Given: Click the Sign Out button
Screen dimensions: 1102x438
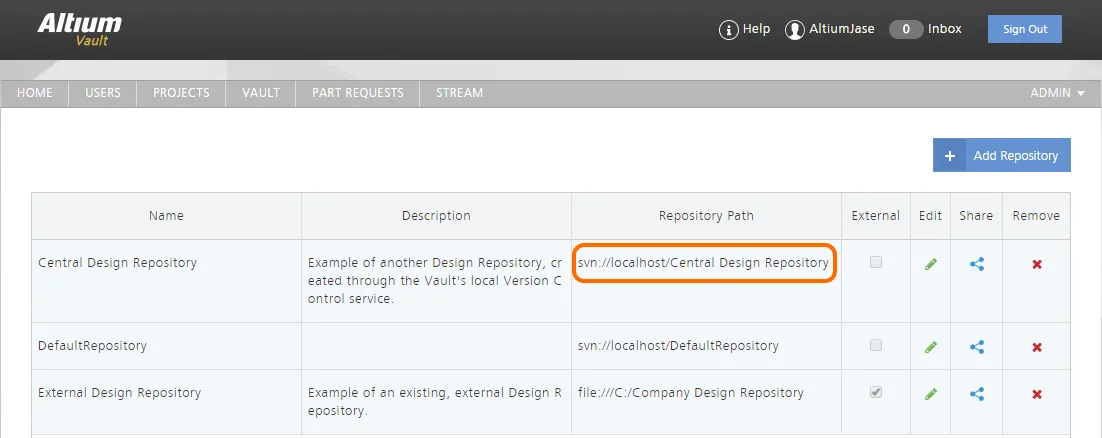Looking at the screenshot, I should point(1025,30).
